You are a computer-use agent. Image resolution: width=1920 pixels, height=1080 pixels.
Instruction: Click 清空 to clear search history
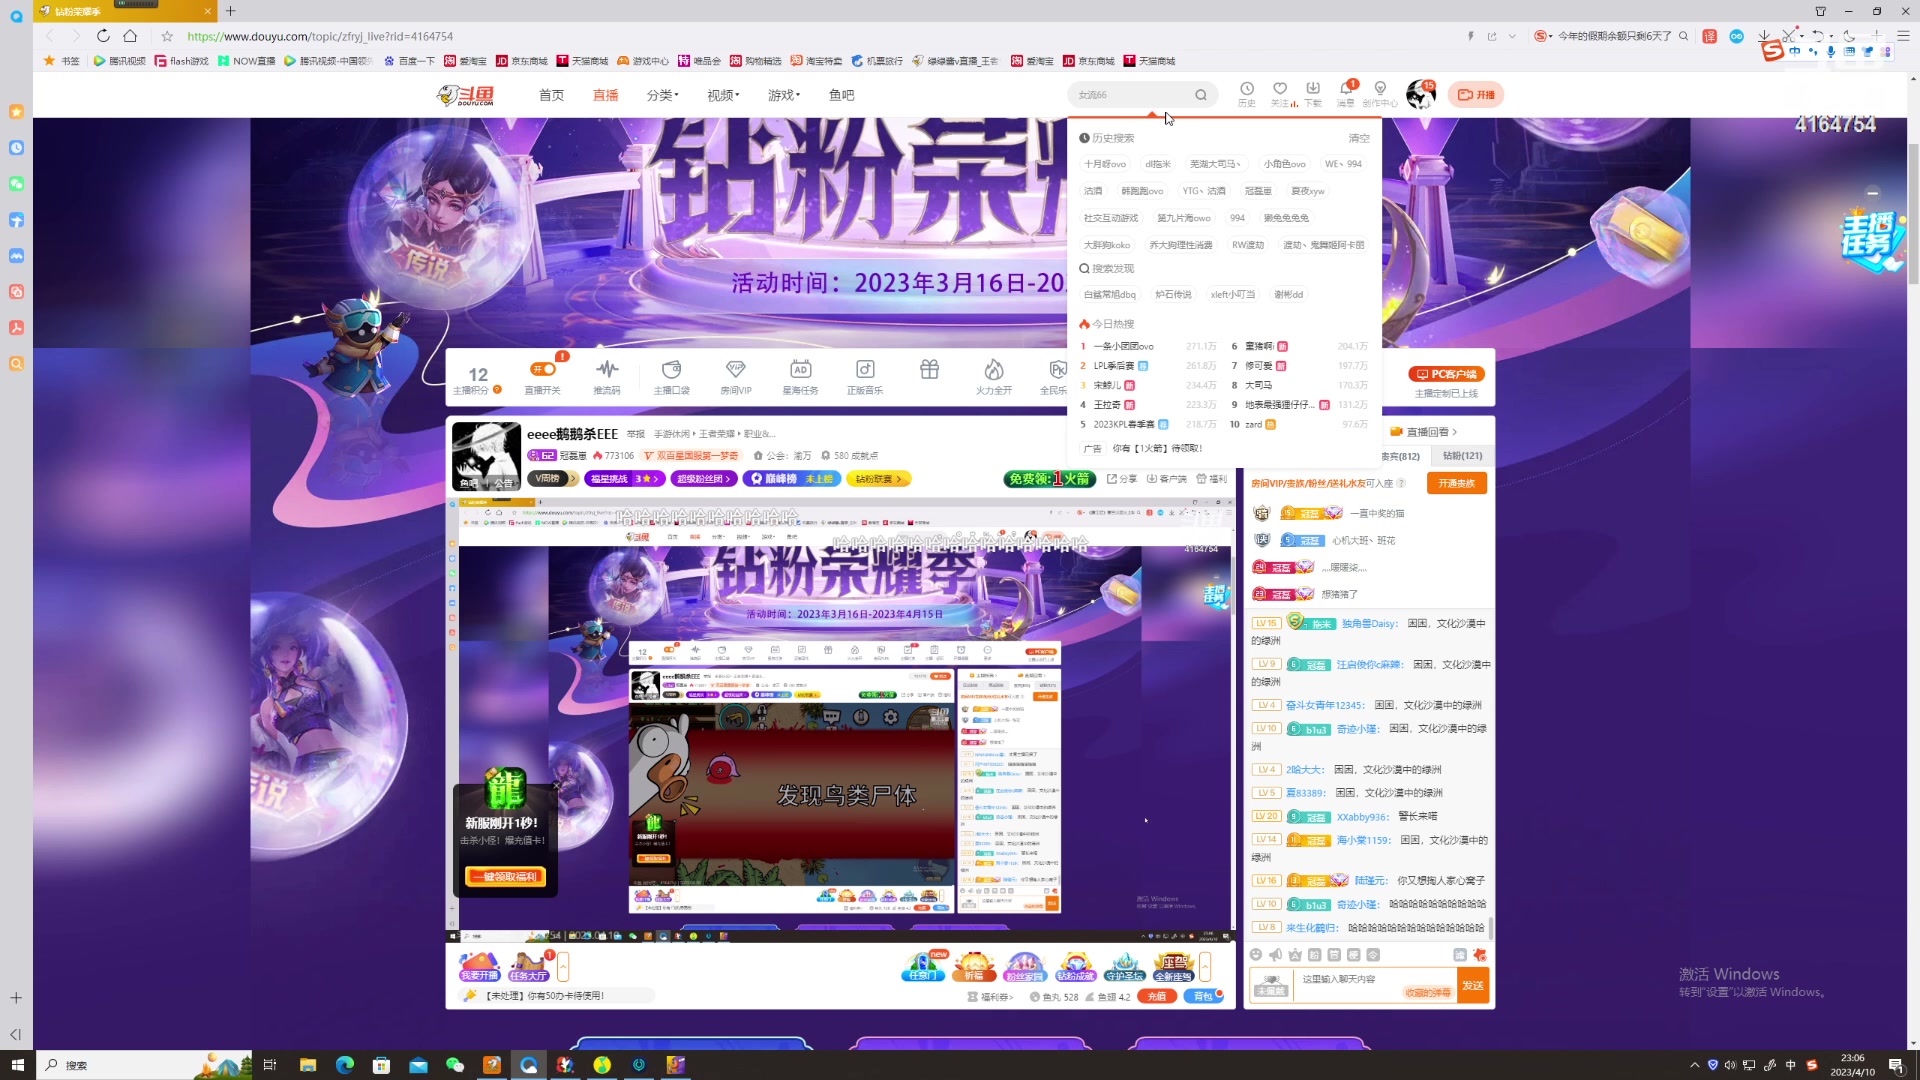pyautogui.click(x=1359, y=138)
